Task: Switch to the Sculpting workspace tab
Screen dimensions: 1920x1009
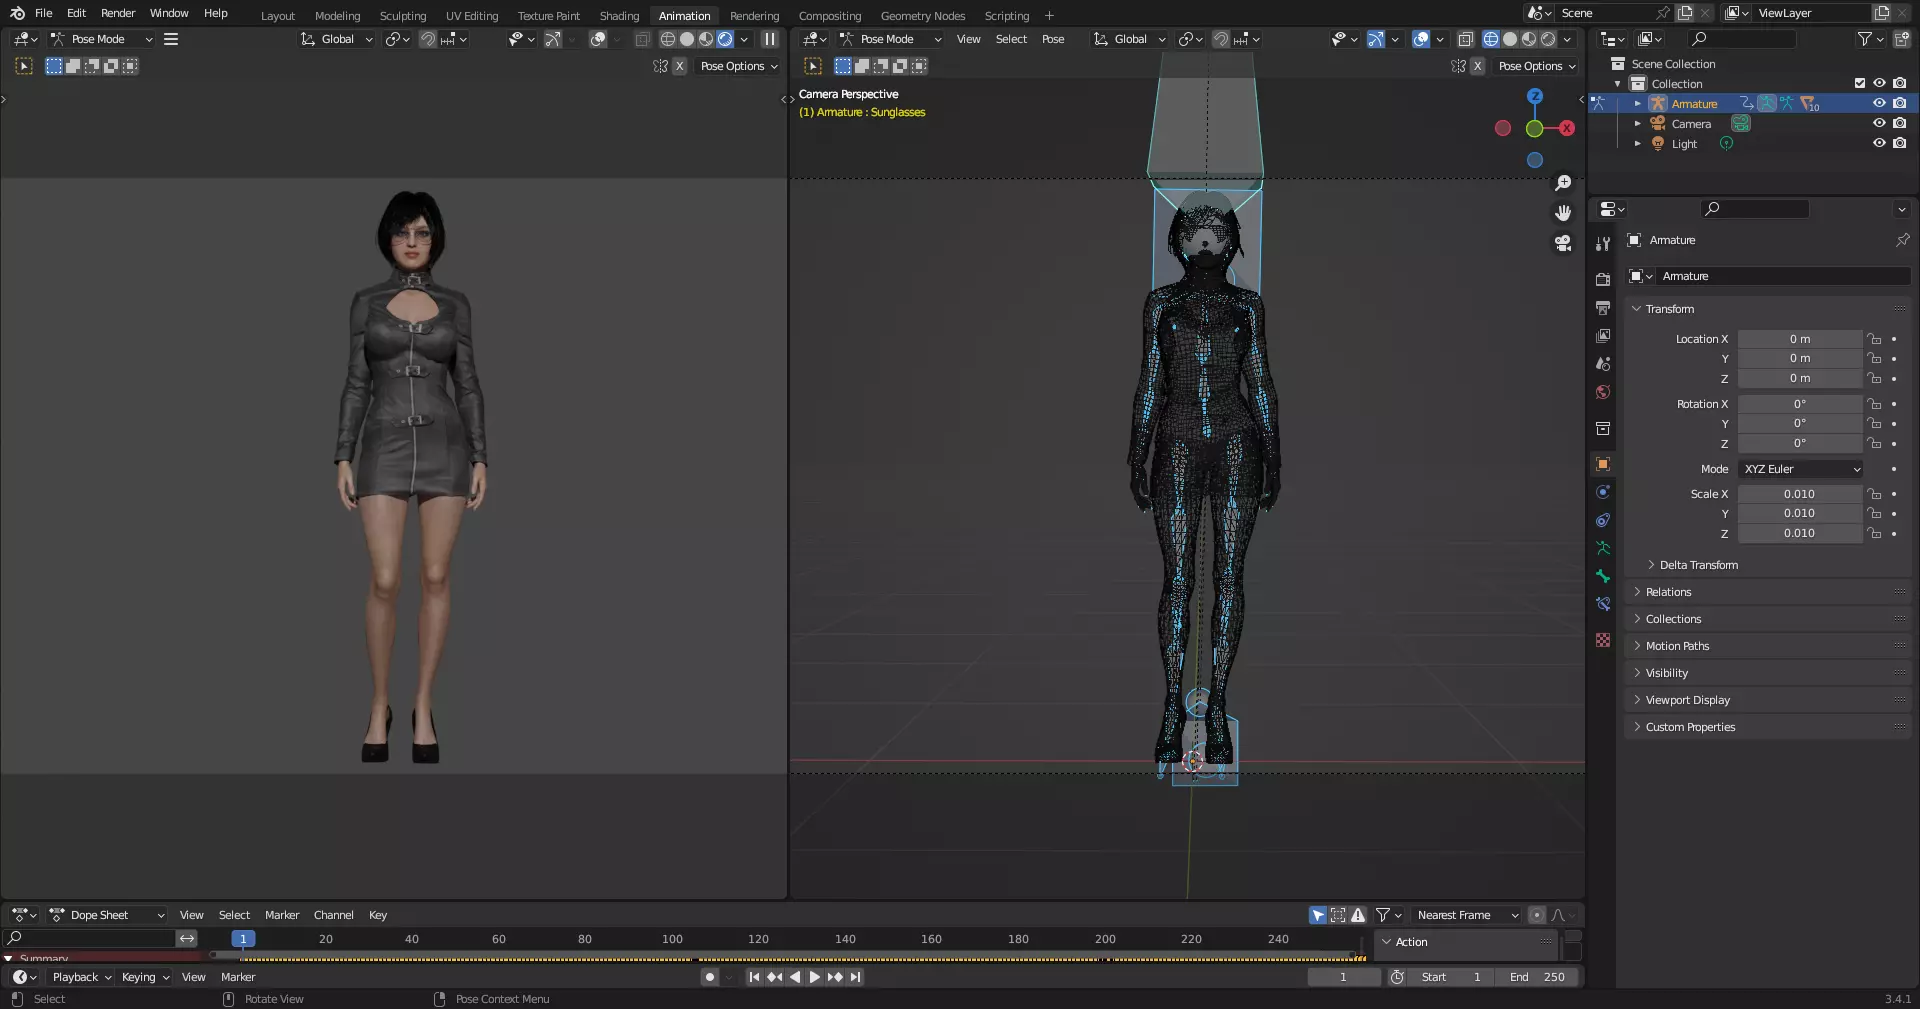Action: pyautogui.click(x=402, y=16)
